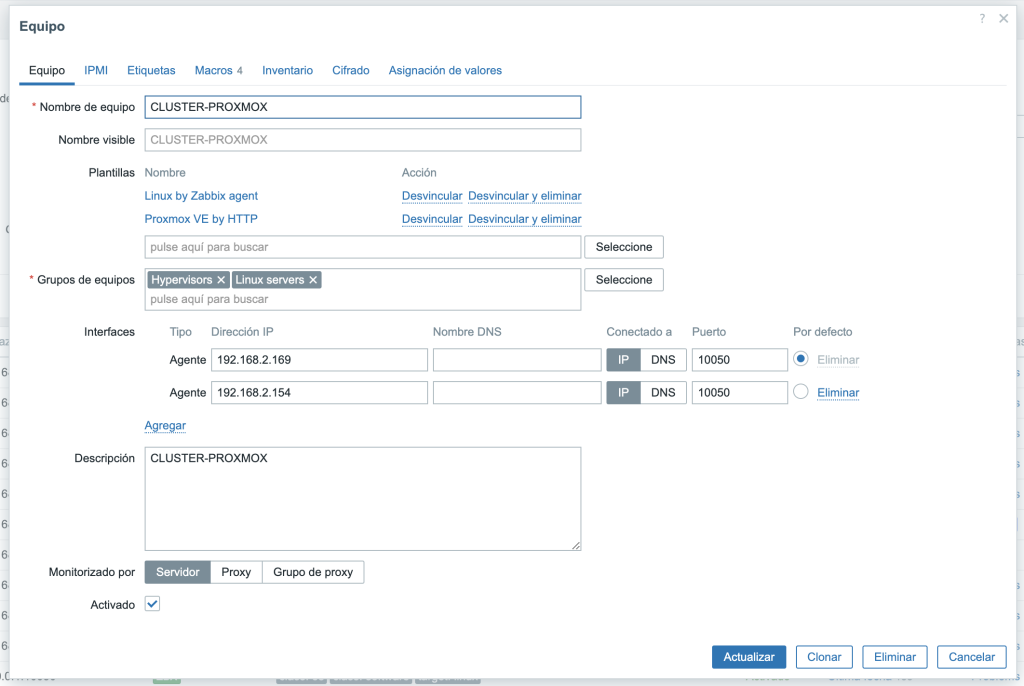Open template selection with Seleccione
This screenshot has width=1024, height=686.
click(x=623, y=246)
